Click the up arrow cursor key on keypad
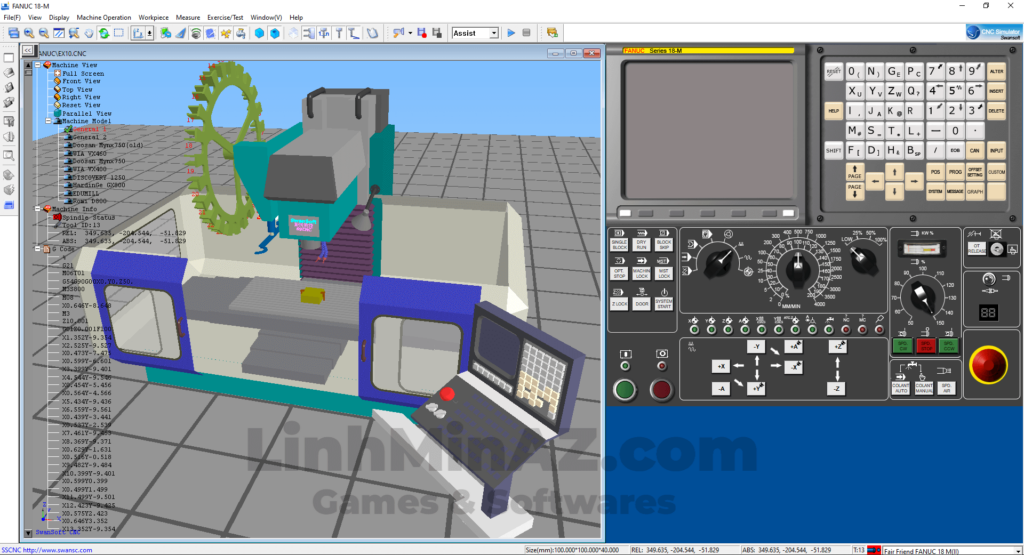The image size is (1024, 555). click(895, 171)
